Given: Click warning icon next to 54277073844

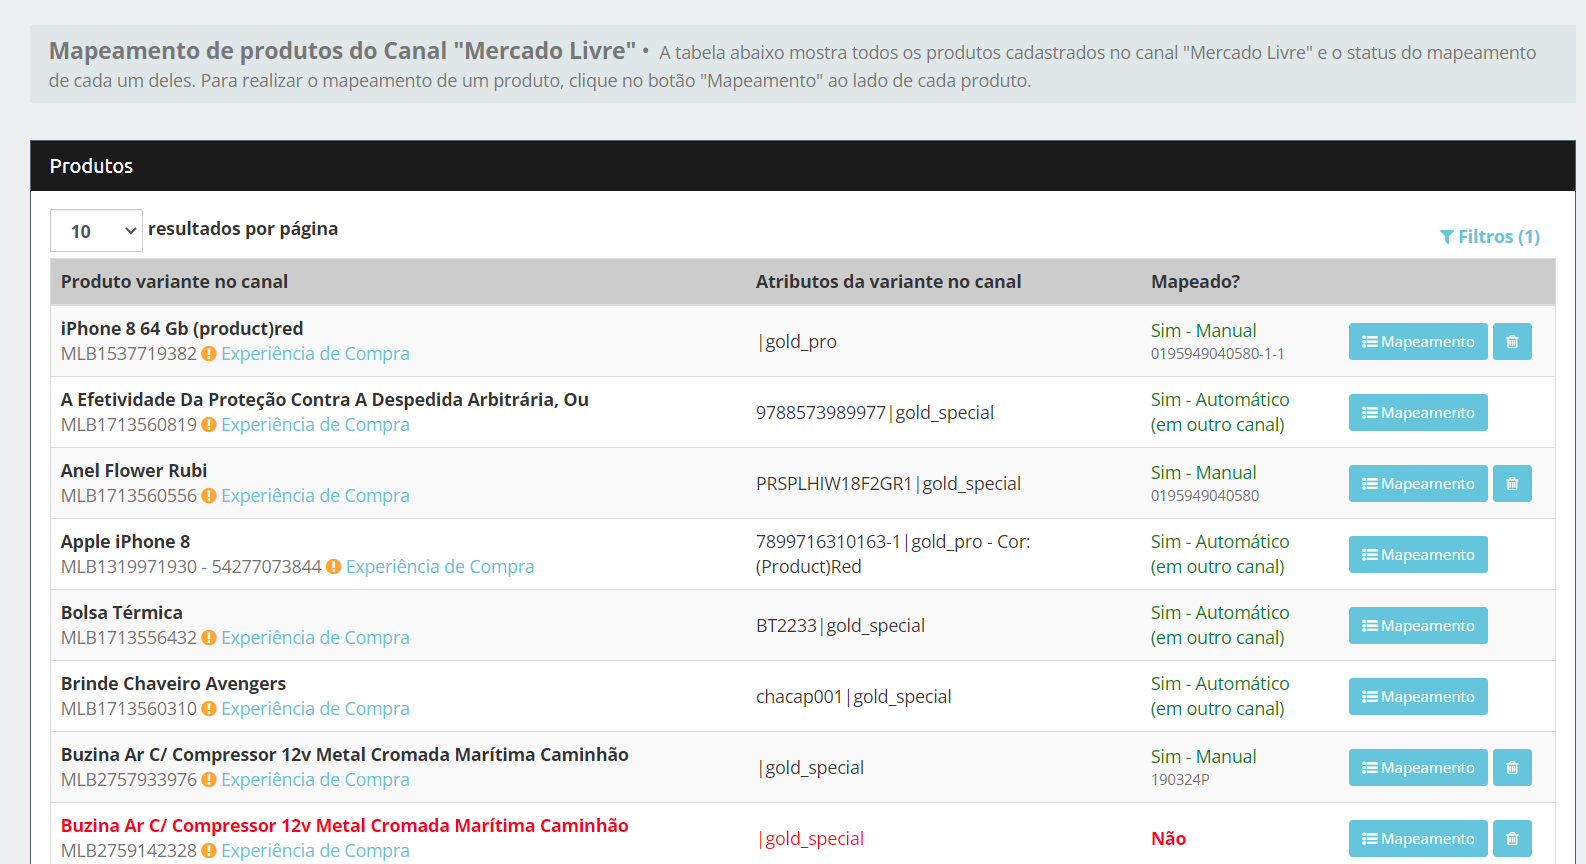Looking at the screenshot, I should (x=334, y=567).
